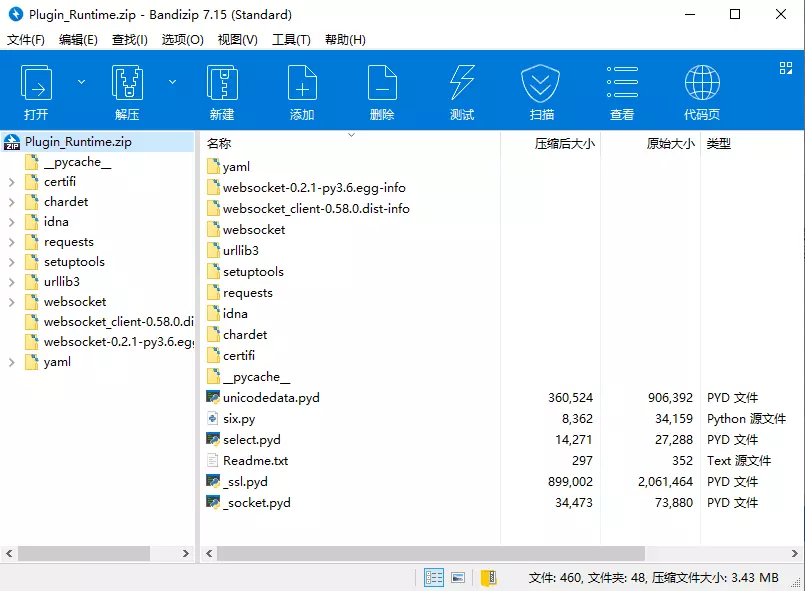Open the File (文件) menu
Screen dimensions: 805x591
point(26,40)
